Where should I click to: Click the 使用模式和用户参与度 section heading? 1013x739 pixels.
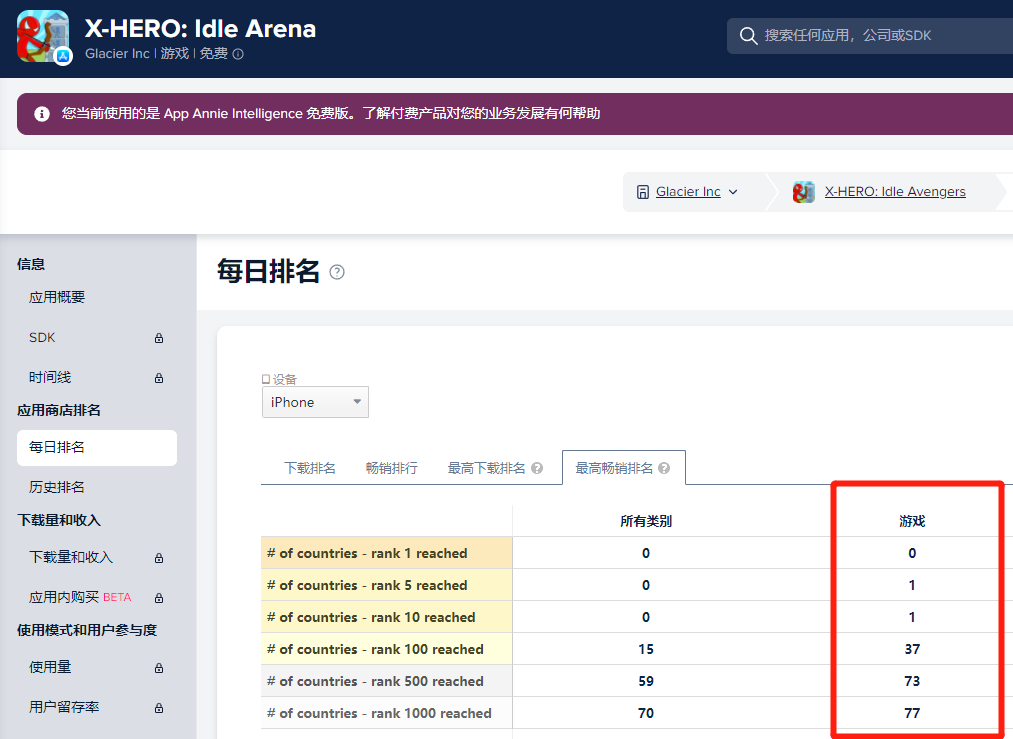point(87,630)
